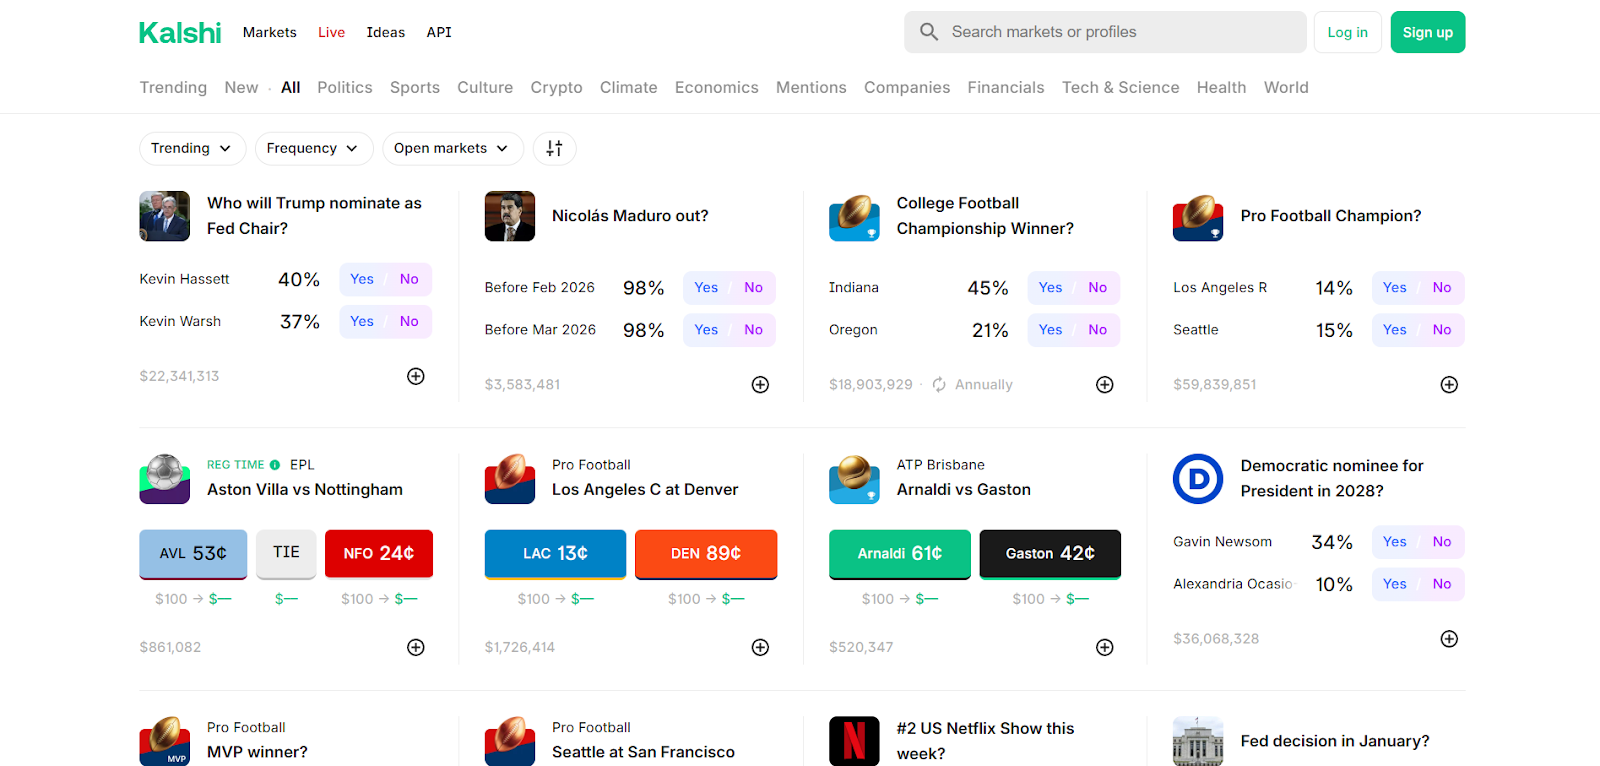Click Pro Football Champion football icon
Image resolution: width=1600 pixels, height=766 pixels.
coord(1198,216)
